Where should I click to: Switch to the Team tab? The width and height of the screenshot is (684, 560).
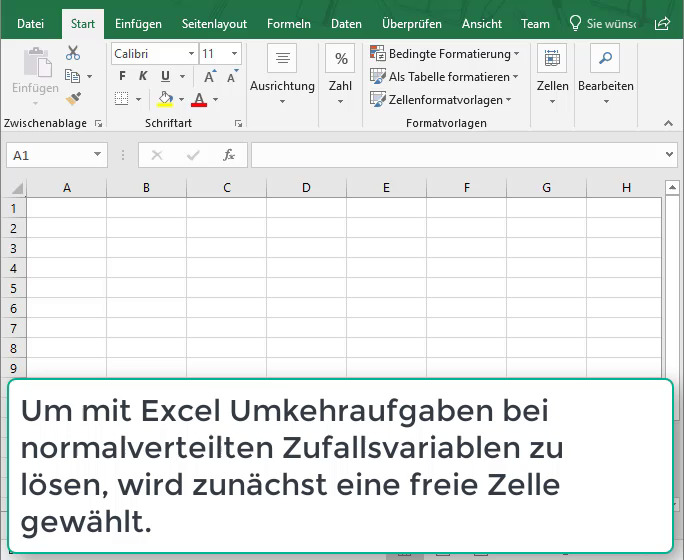535,24
